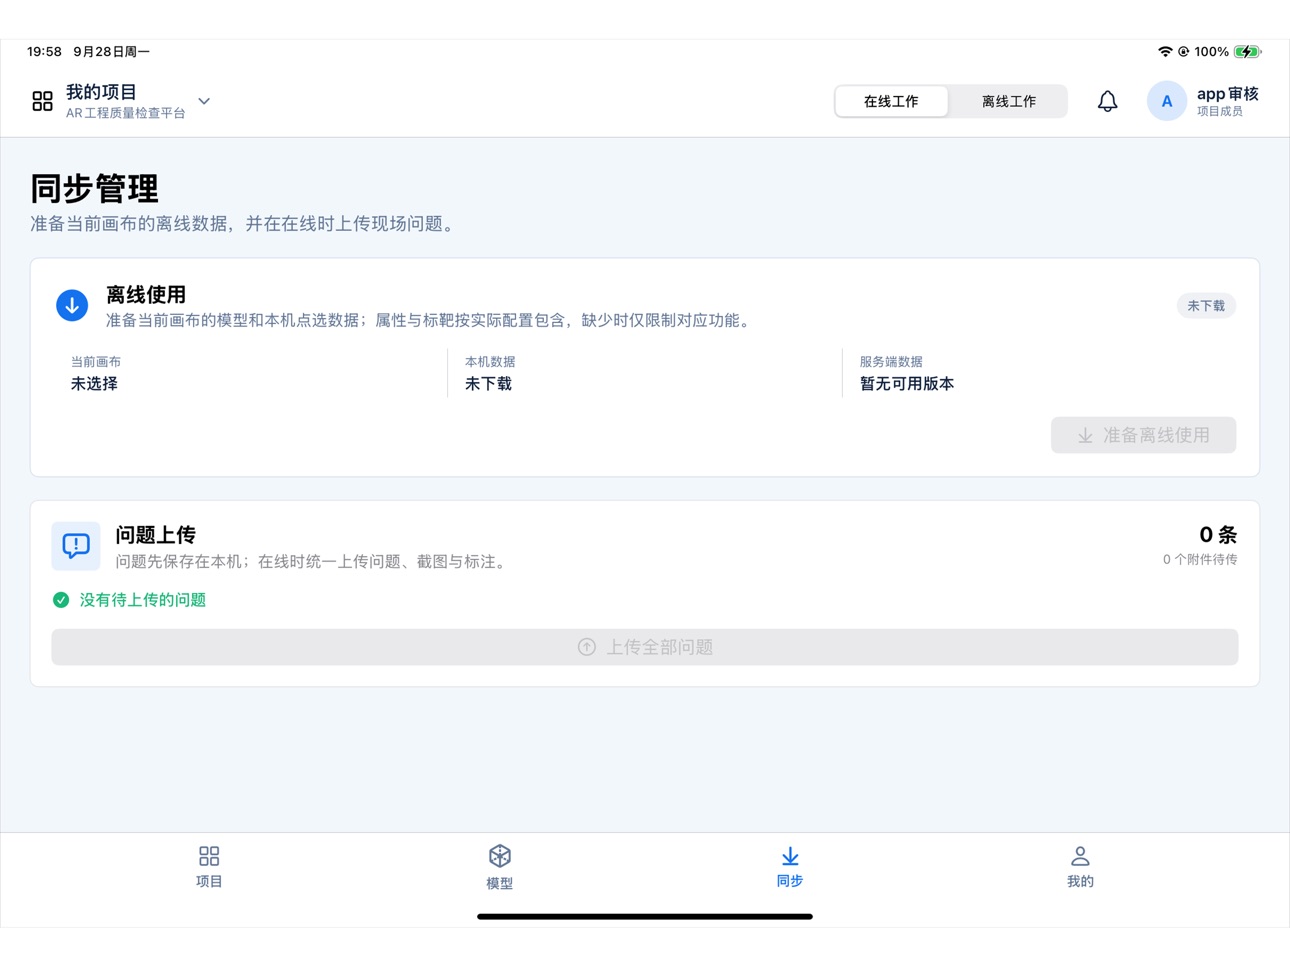This screenshot has width=1290, height=967.
Task: Click the 没有待上传的问题 status text
Action: (x=143, y=600)
